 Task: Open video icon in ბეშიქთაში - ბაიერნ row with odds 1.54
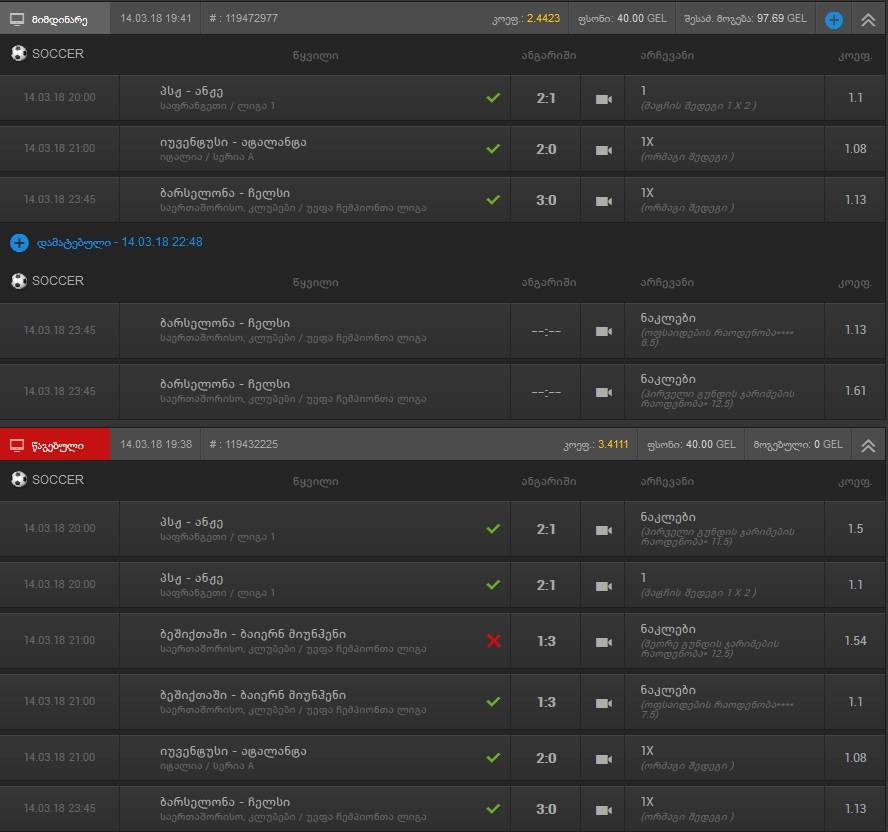click(x=604, y=642)
